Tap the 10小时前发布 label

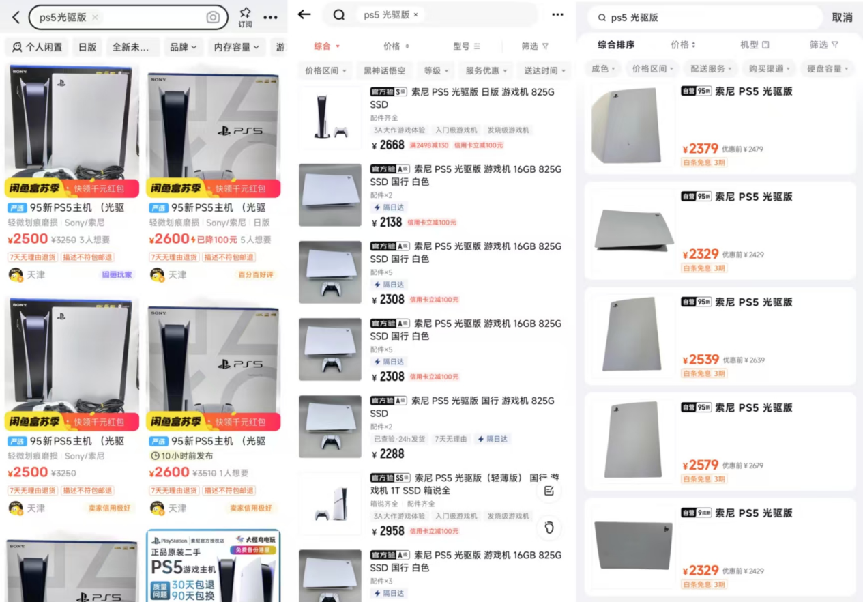pos(182,456)
